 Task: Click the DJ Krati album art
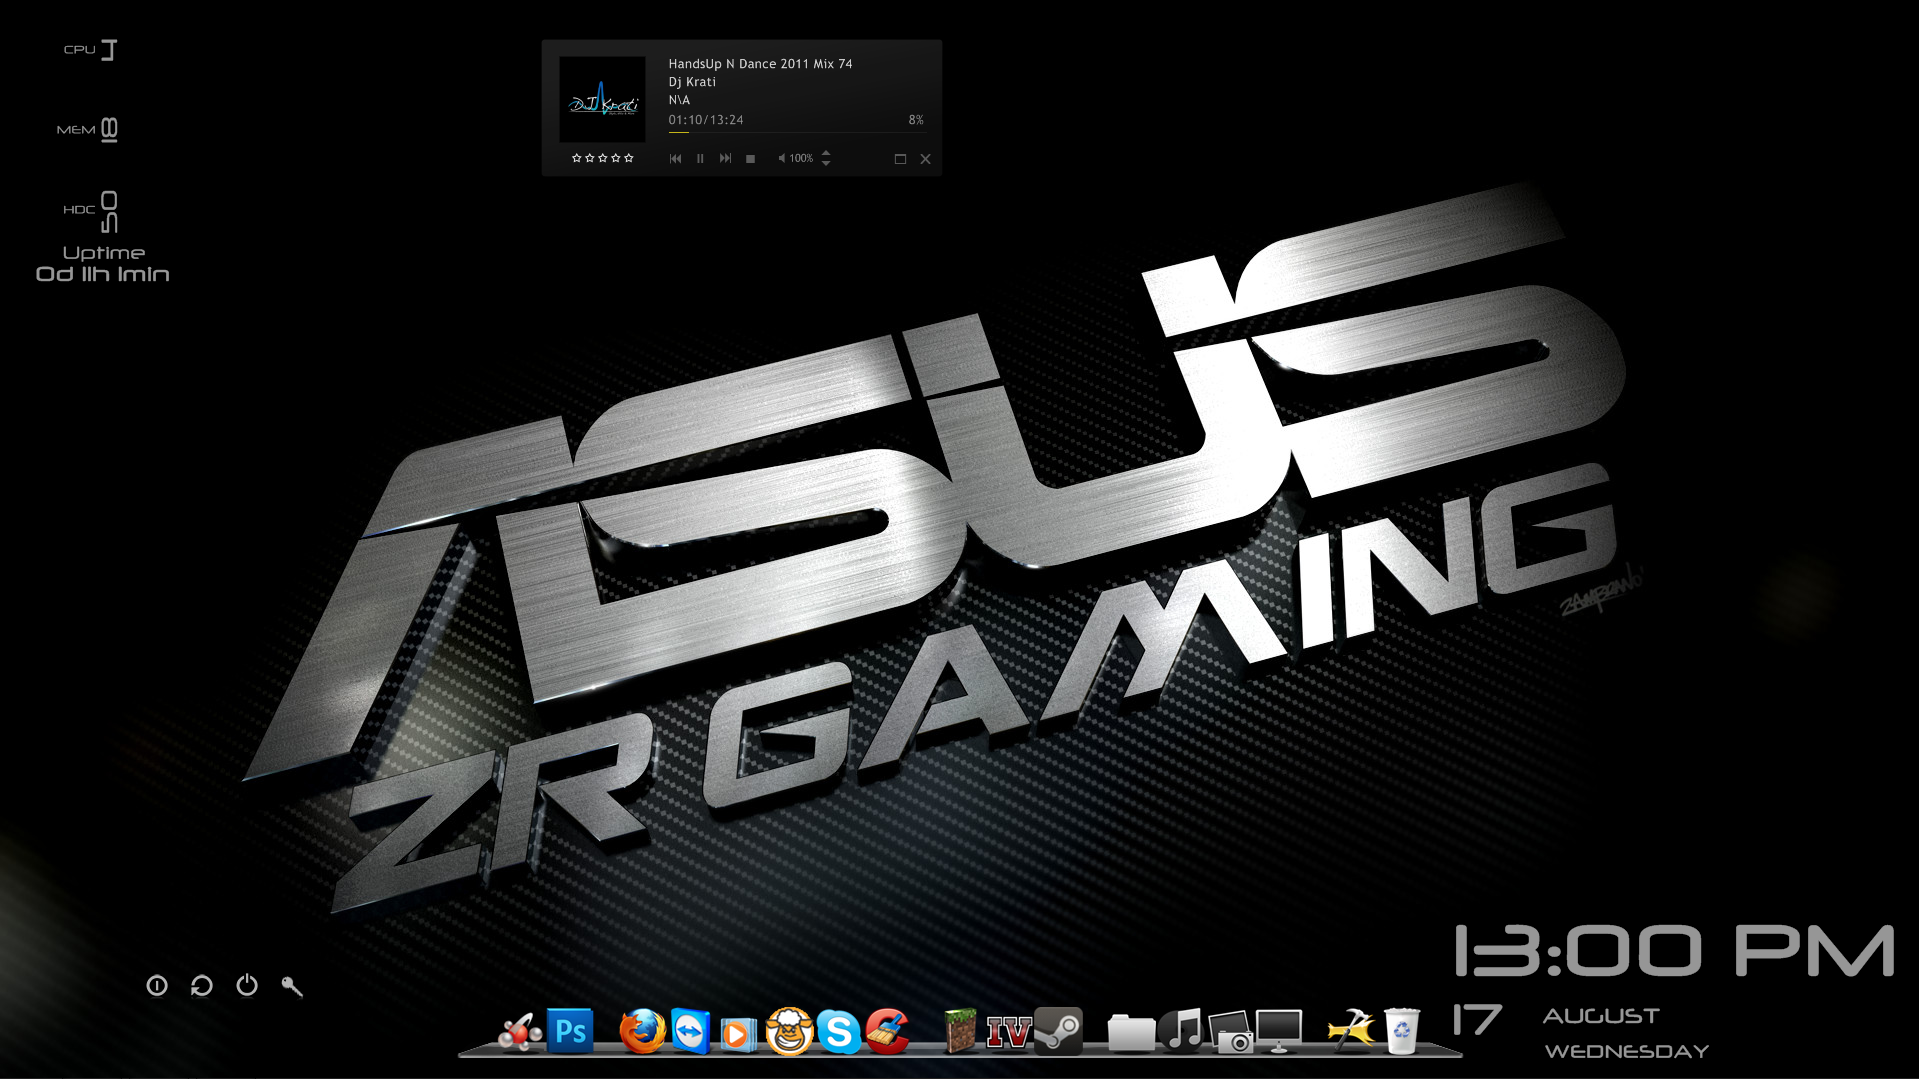click(602, 100)
